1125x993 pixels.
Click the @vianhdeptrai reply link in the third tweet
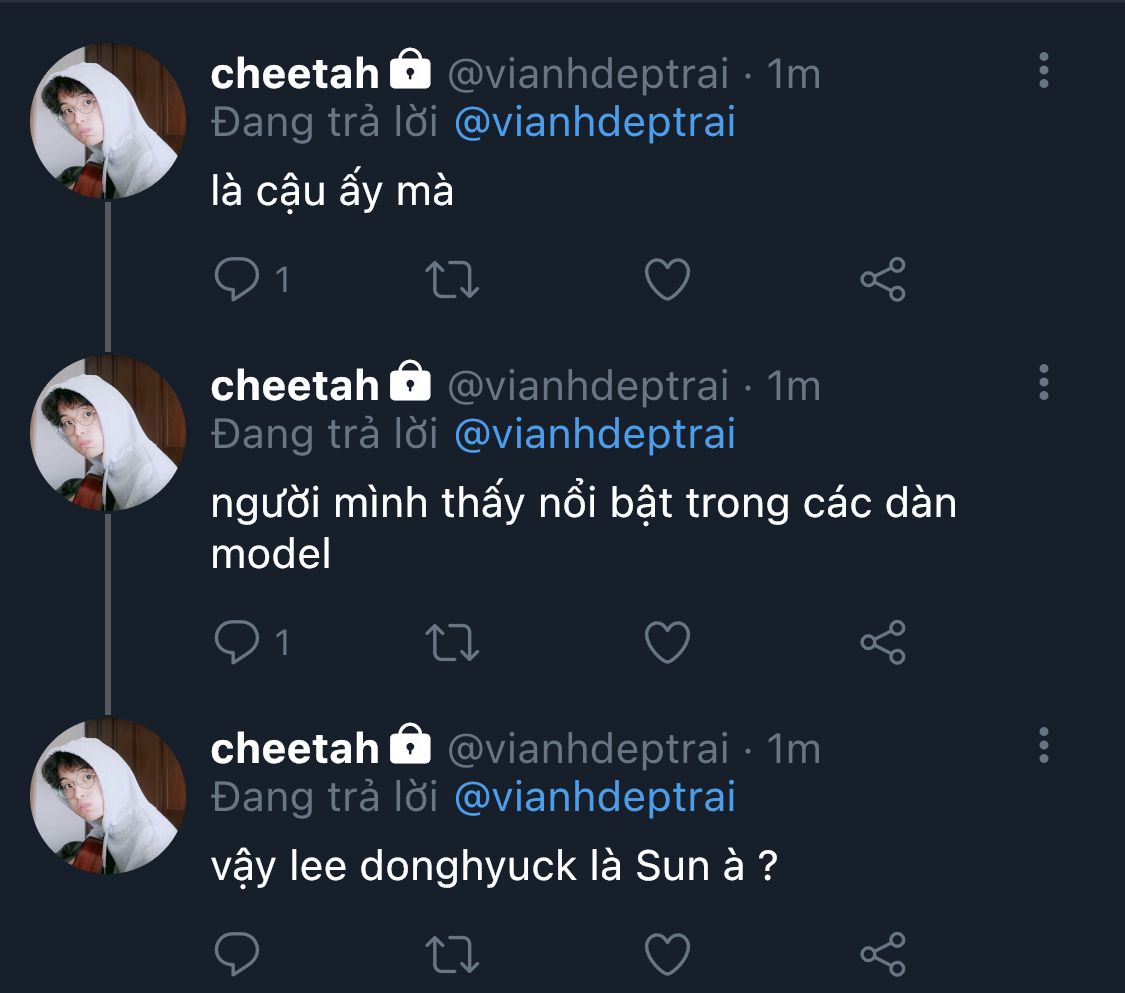coord(594,797)
